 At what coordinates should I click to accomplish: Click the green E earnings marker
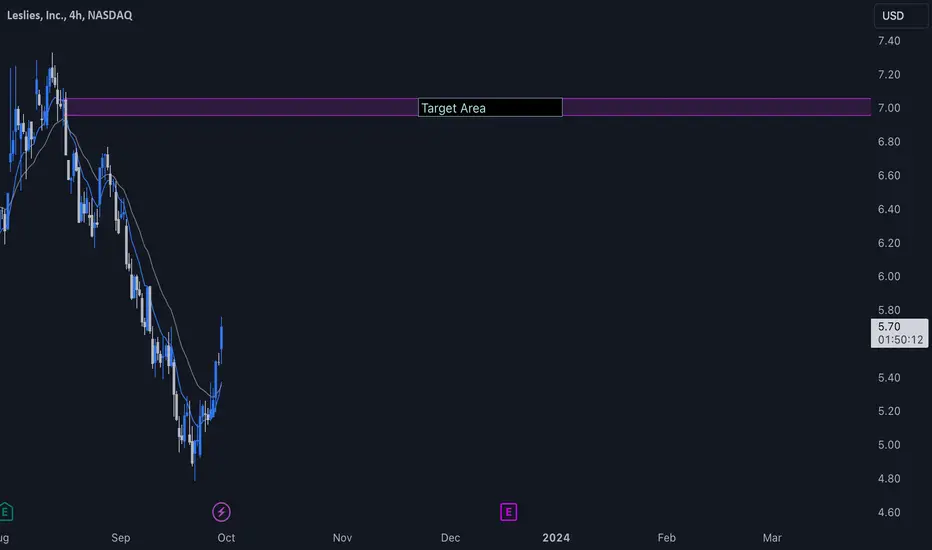tap(6, 513)
